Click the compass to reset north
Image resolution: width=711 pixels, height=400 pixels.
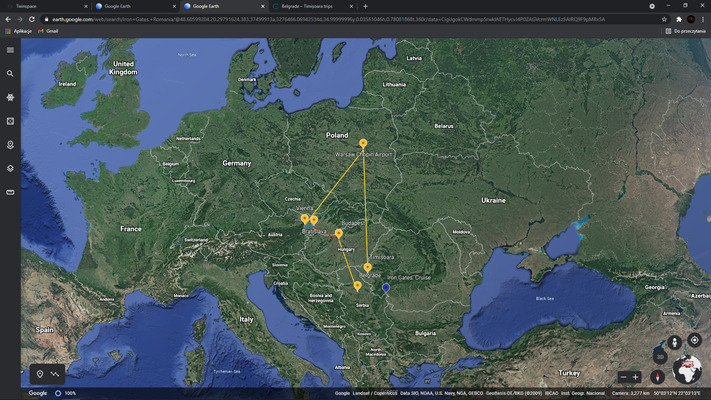point(657,377)
